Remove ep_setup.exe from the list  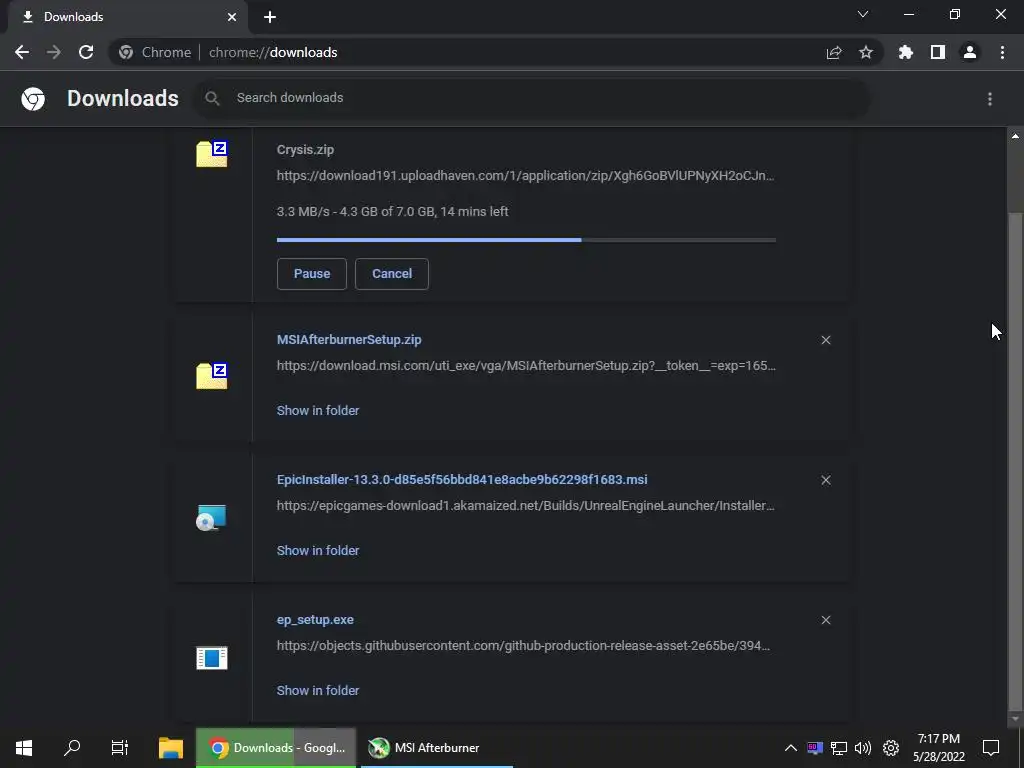point(826,620)
